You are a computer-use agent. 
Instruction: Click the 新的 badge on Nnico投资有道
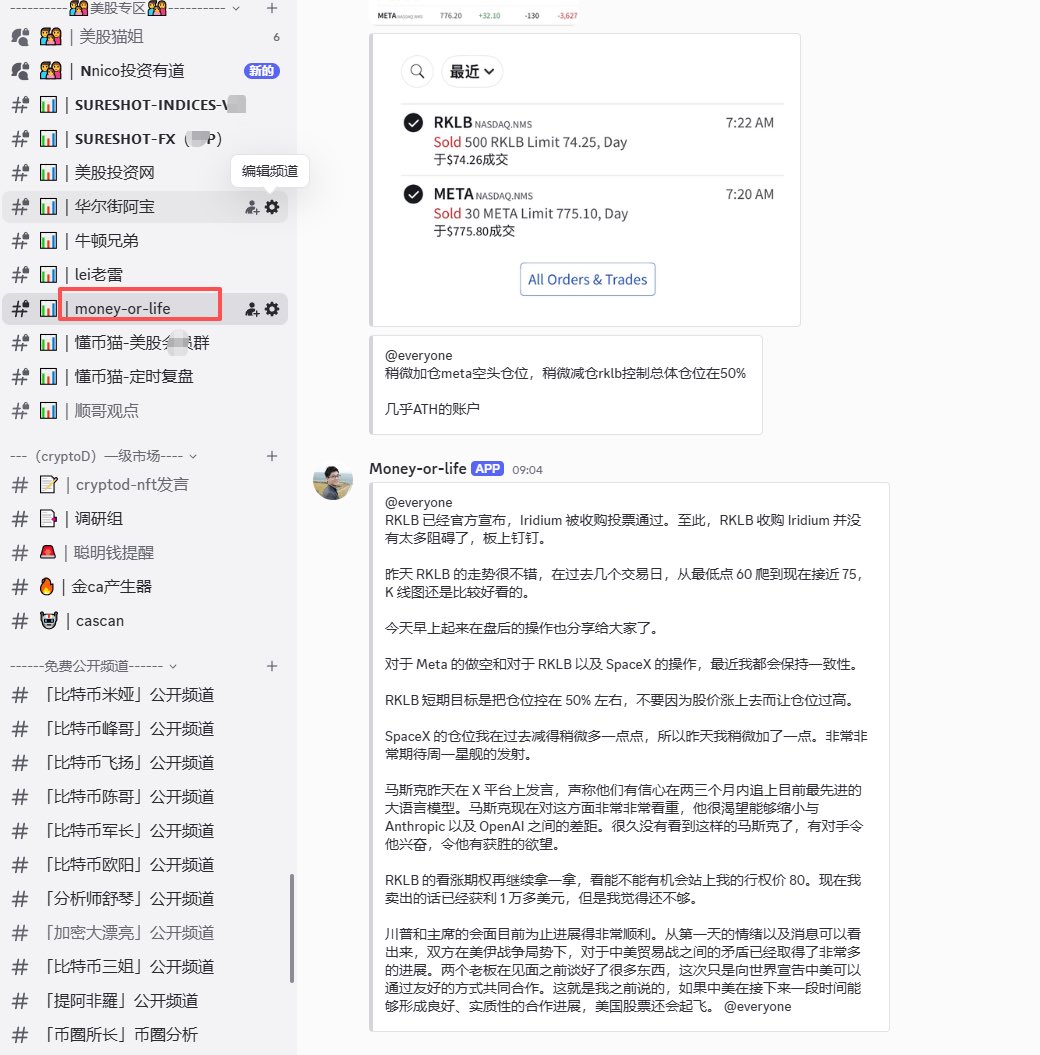pyautogui.click(x=262, y=71)
